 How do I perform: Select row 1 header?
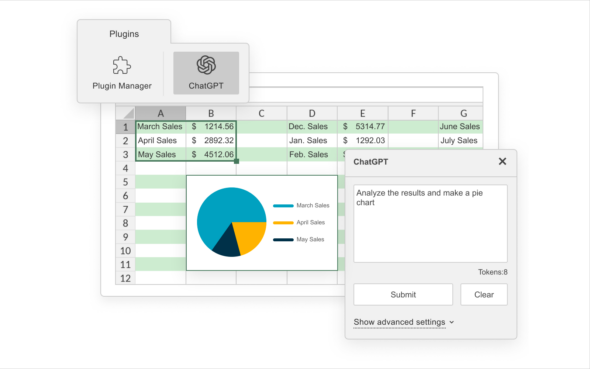[125, 127]
